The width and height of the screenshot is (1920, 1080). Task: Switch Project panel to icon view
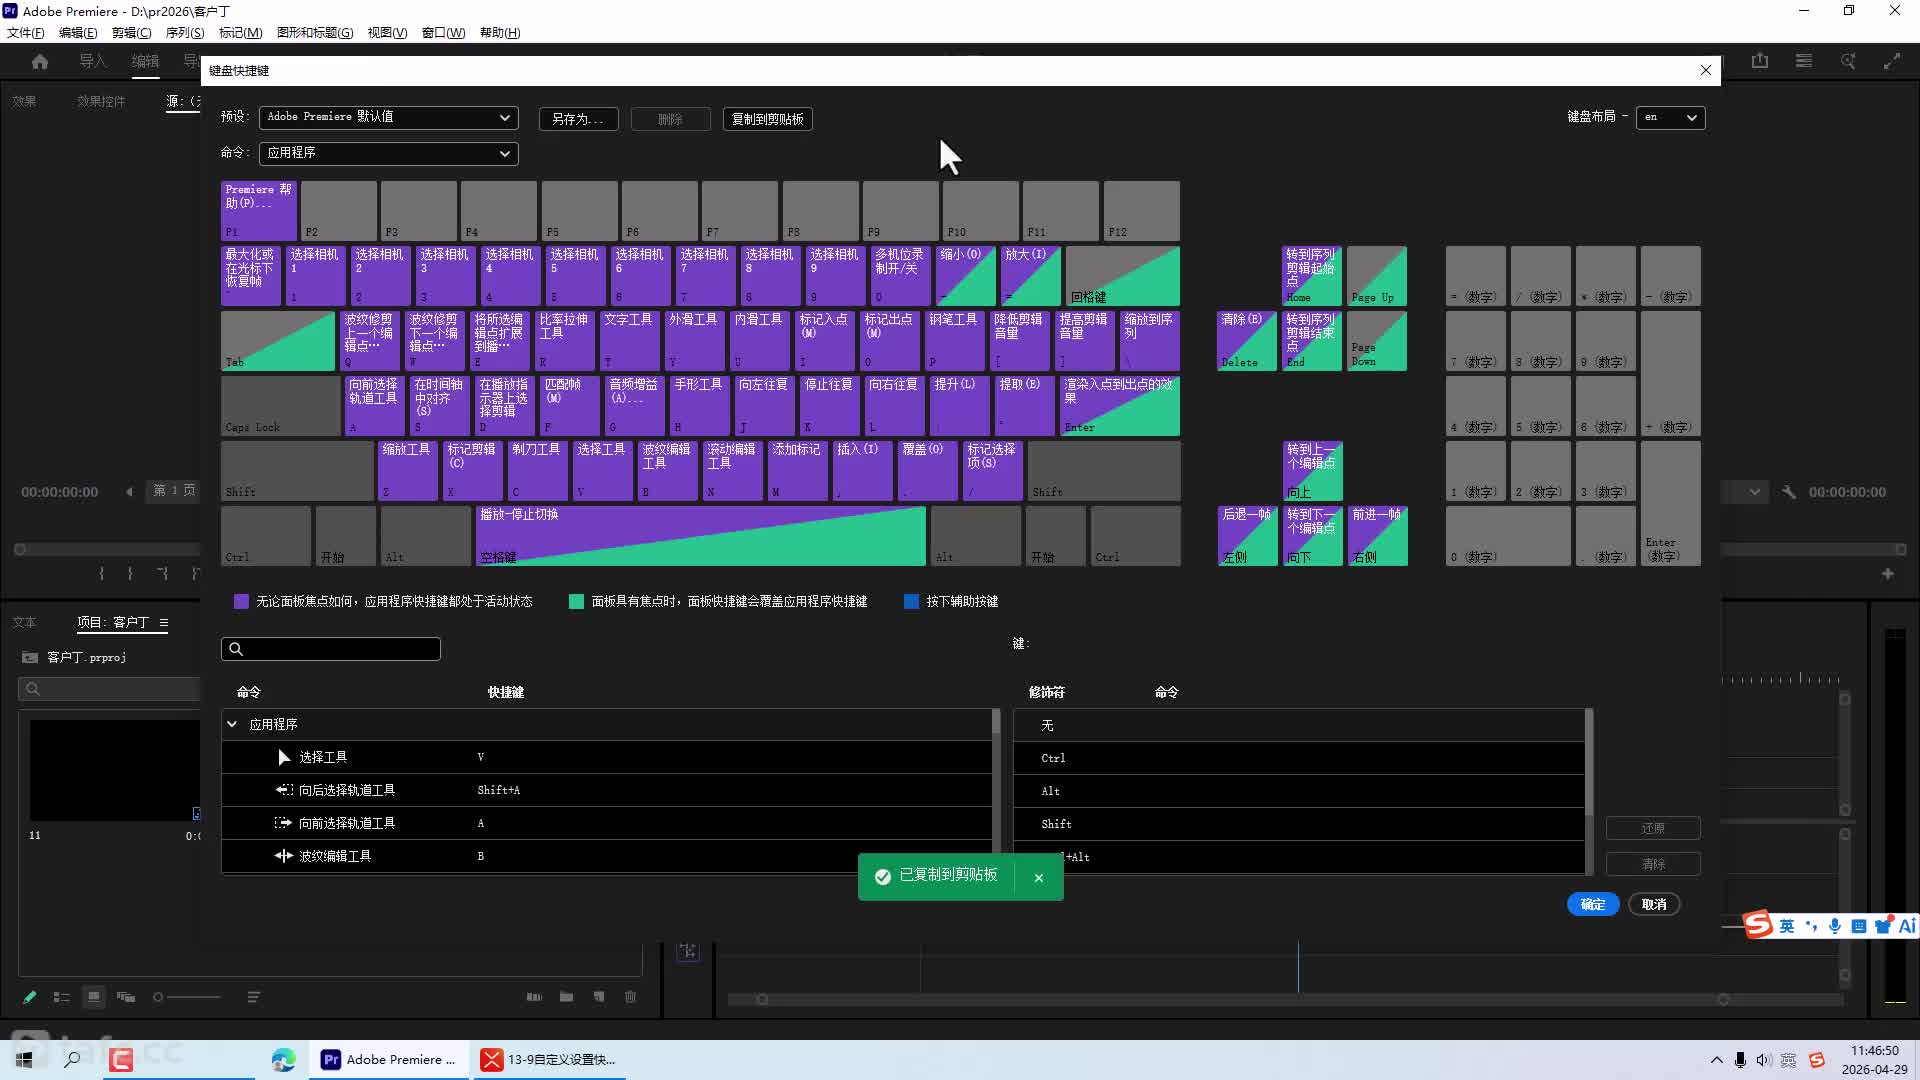click(94, 997)
